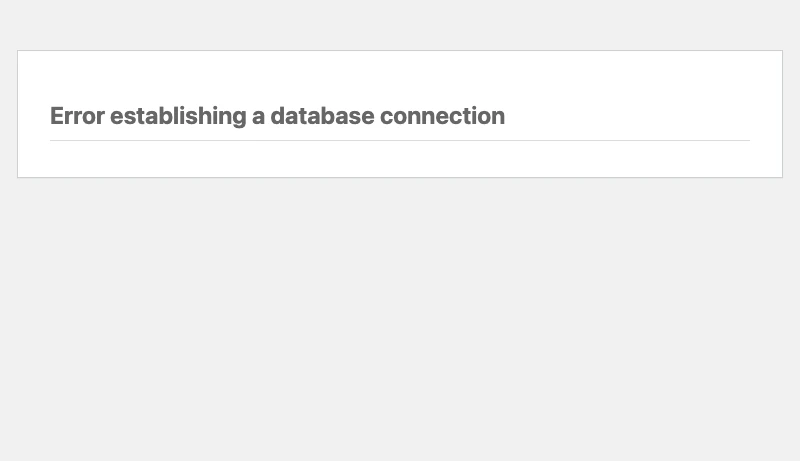Click the top-right corner of the error box
Image resolution: width=800 pixels, height=461 pixels.
782,50
